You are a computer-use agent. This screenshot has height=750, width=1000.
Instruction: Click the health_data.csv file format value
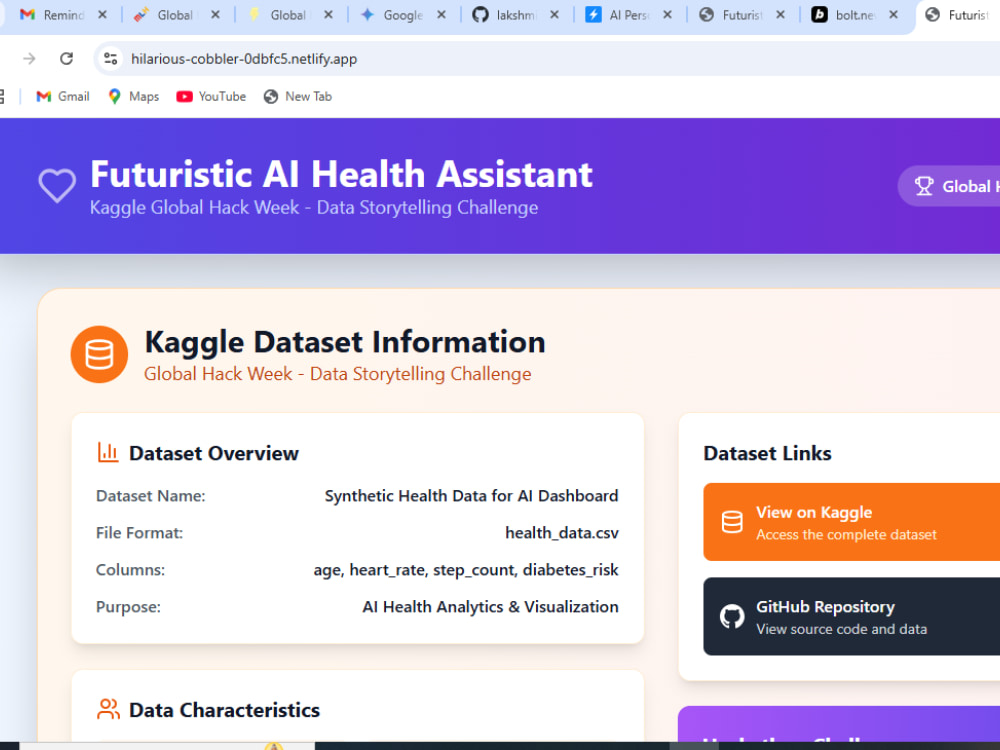pyautogui.click(x=562, y=533)
